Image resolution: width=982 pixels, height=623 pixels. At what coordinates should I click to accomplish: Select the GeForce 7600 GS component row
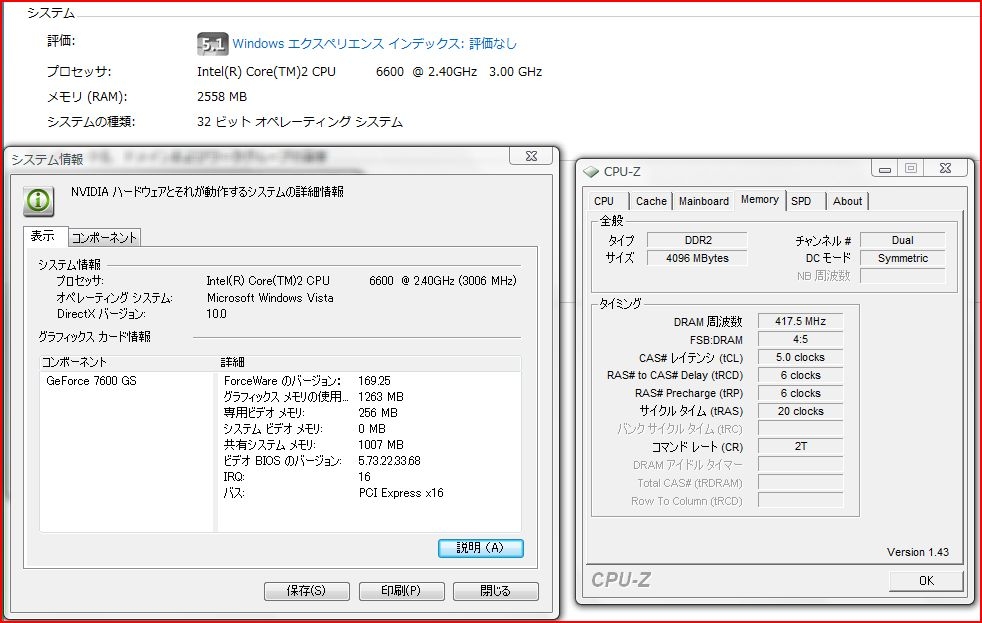(91, 381)
